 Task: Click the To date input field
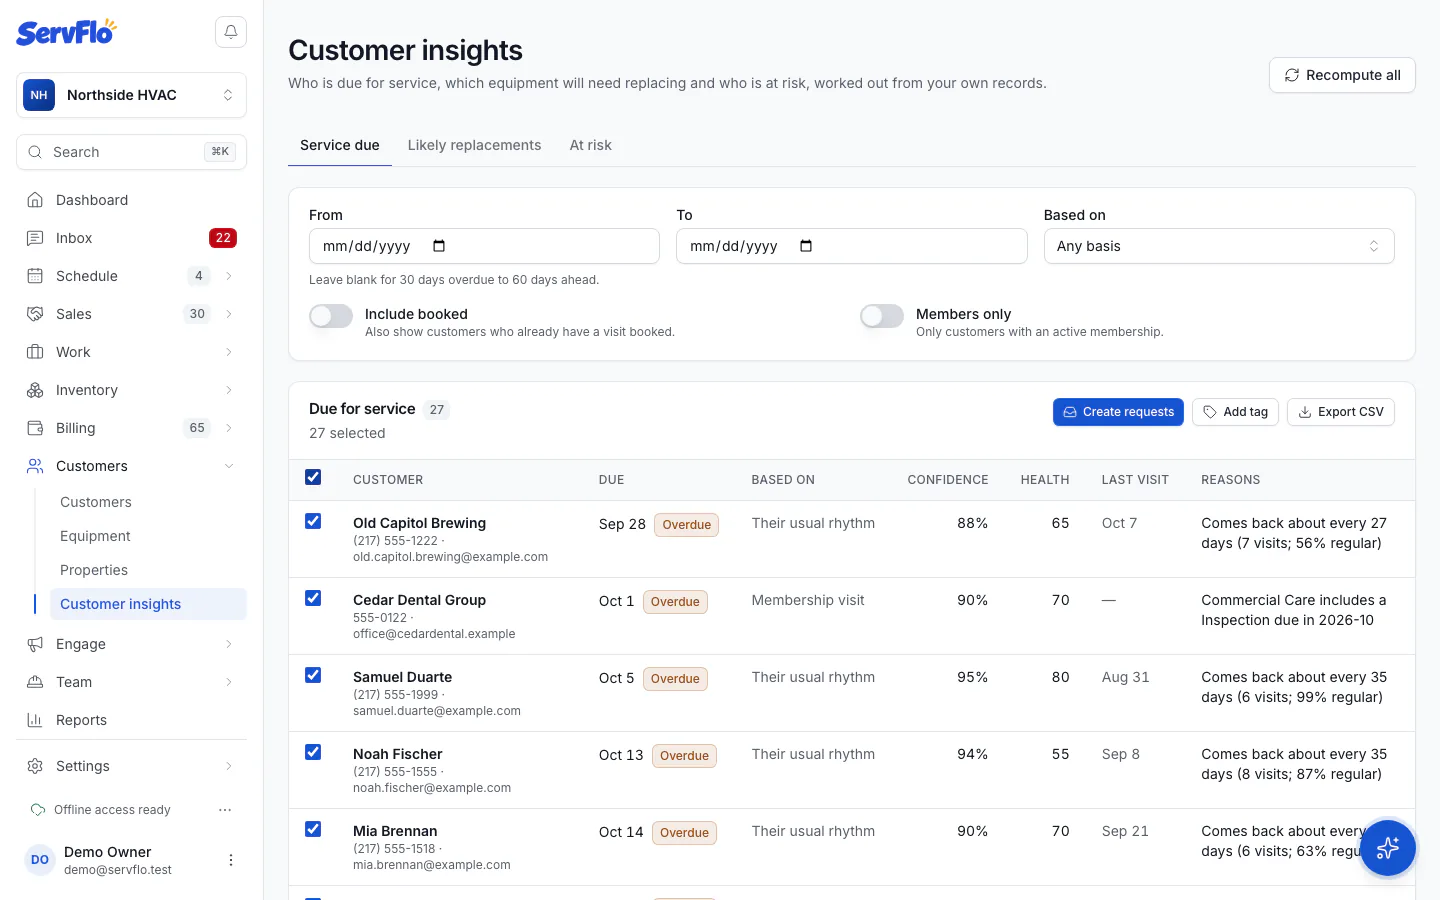tap(852, 246)
